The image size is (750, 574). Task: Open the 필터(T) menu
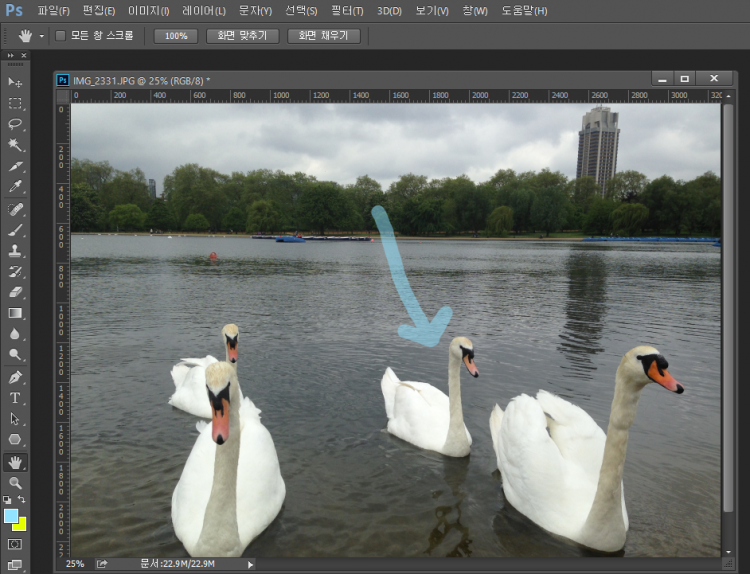tap(346, 11)
